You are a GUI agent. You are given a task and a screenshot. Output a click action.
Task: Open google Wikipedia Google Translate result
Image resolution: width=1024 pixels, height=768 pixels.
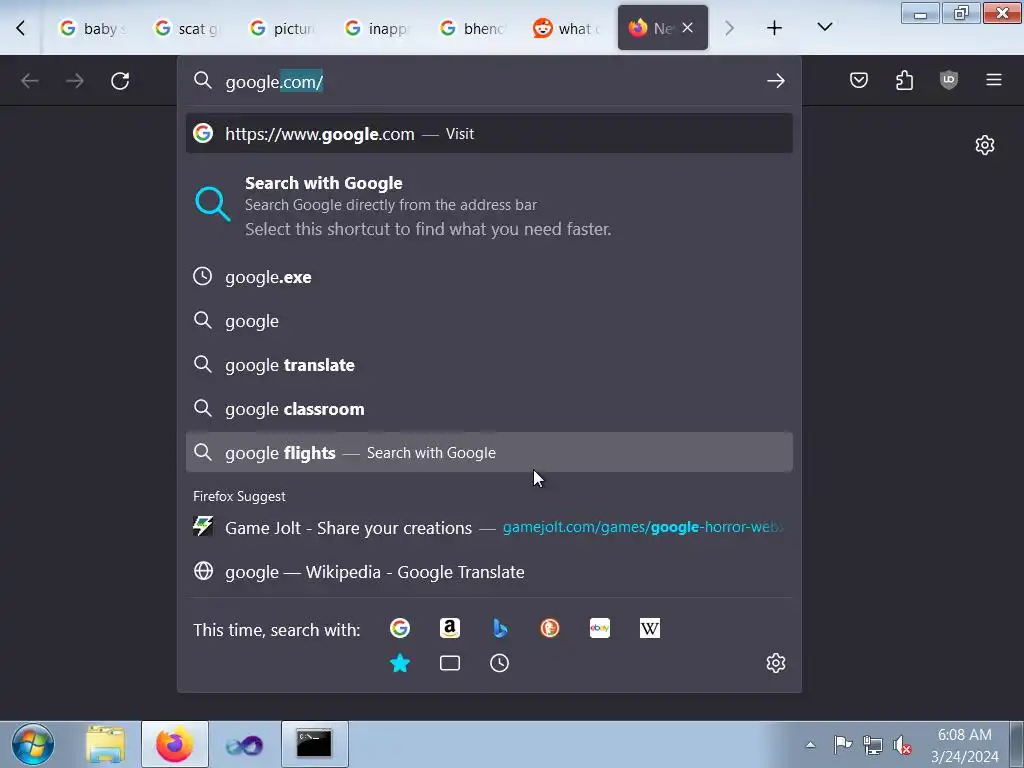[489, 571]
